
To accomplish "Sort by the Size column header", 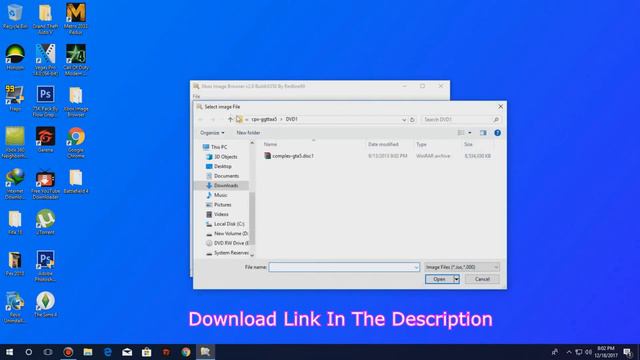I will pos(468,144).
